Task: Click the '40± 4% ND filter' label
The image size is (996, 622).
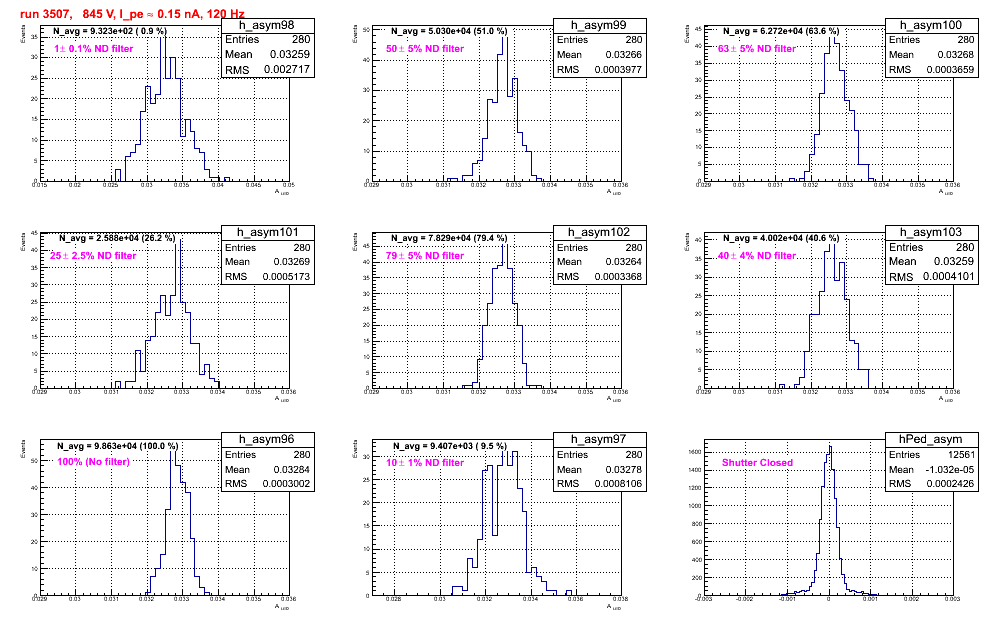Action: point(757,256)
